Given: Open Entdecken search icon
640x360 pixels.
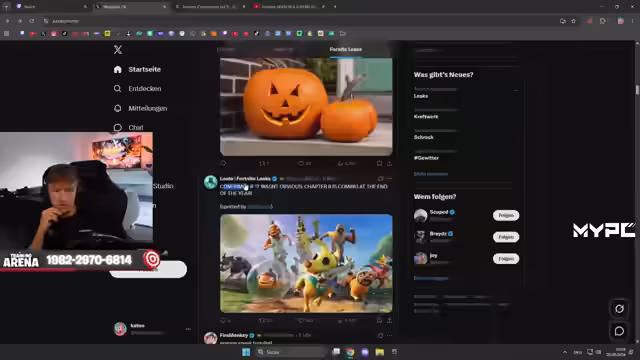Looking at the screenshot, I should [118, 89].
